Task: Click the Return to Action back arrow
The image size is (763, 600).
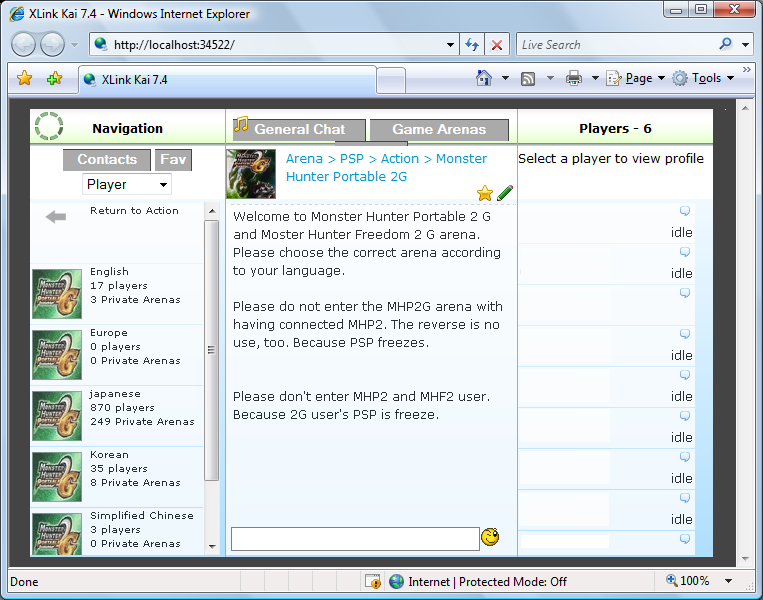Action: pyautogui.click(x=56, y=217)
